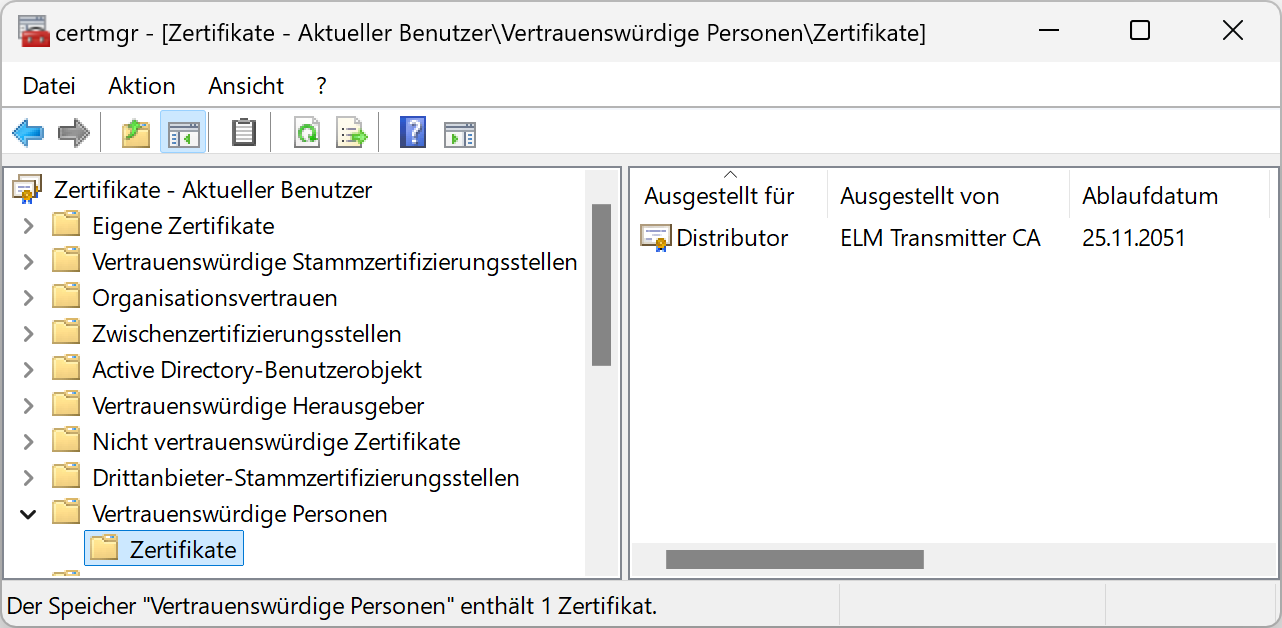
Task: Click the selected Zertifikate subfolder icon
Action: coord(104,549)
